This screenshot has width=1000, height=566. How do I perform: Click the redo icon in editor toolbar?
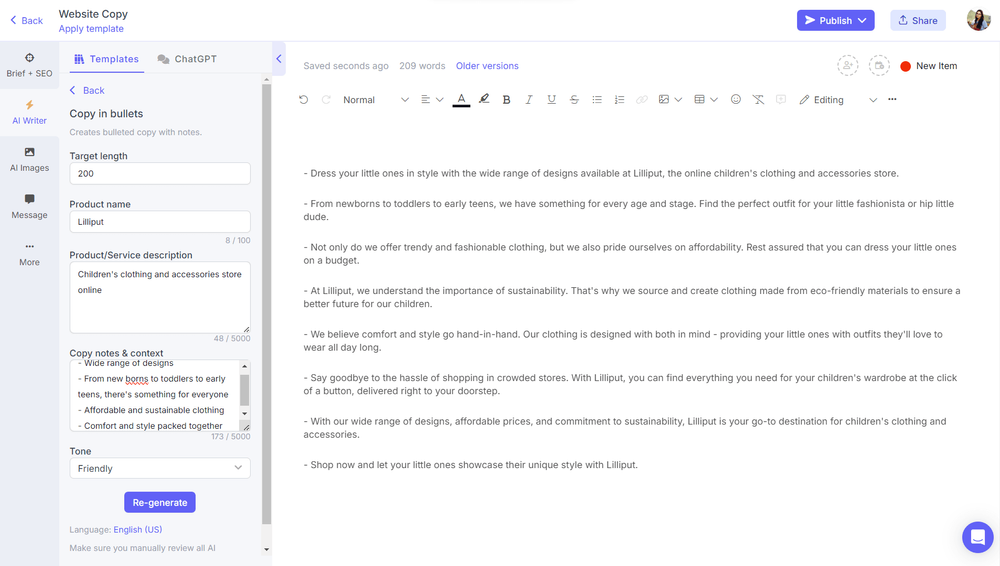(x=326, y=100)
